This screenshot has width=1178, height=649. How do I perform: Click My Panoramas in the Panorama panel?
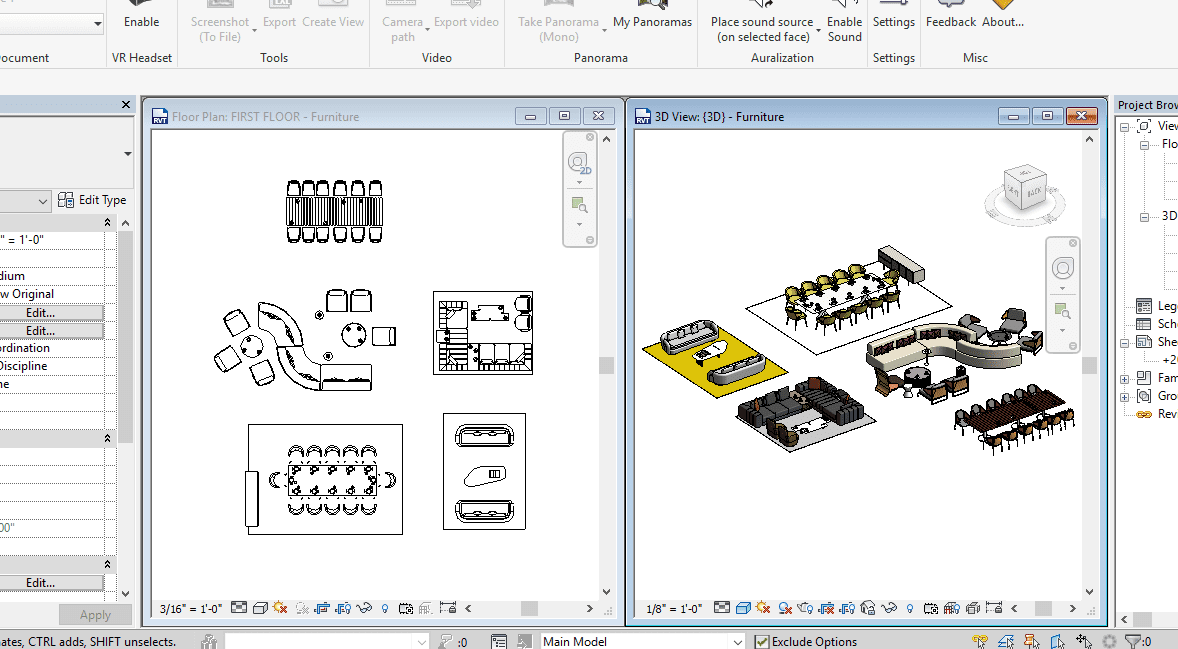click(x=652, y=22)
